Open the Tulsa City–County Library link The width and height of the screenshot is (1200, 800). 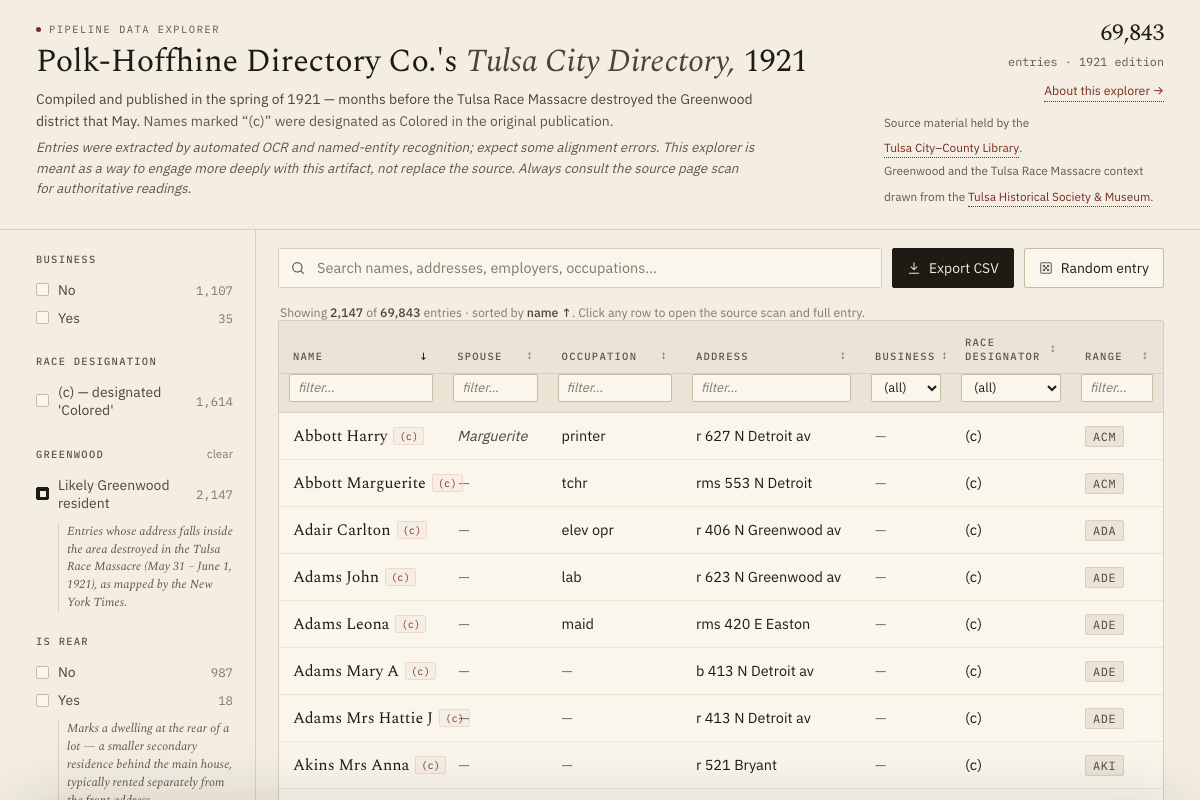coord(952,148)
